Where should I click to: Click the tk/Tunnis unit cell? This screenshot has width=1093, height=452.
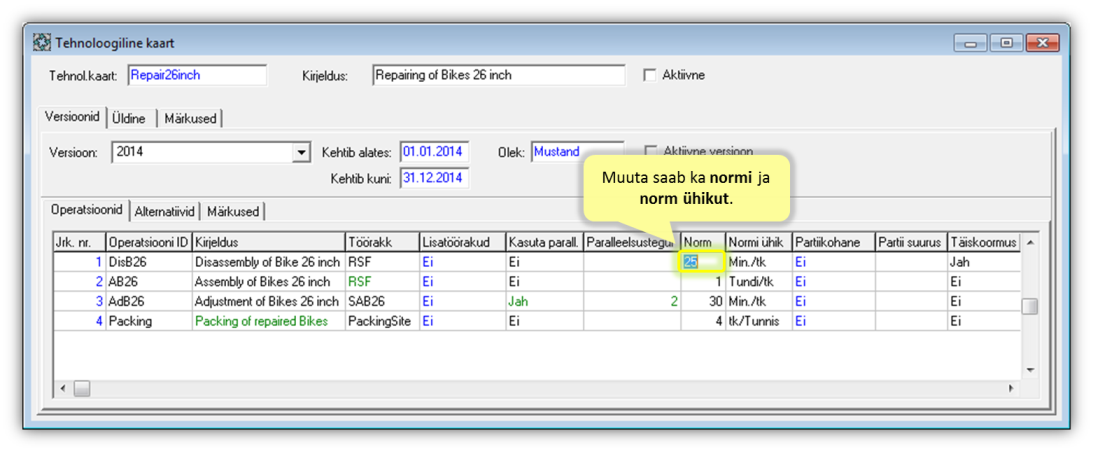click(758, 322)
